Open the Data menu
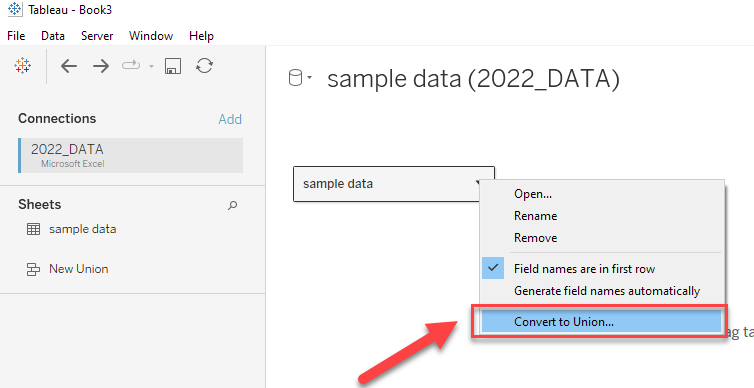754x388 pixels. point(53,36)
